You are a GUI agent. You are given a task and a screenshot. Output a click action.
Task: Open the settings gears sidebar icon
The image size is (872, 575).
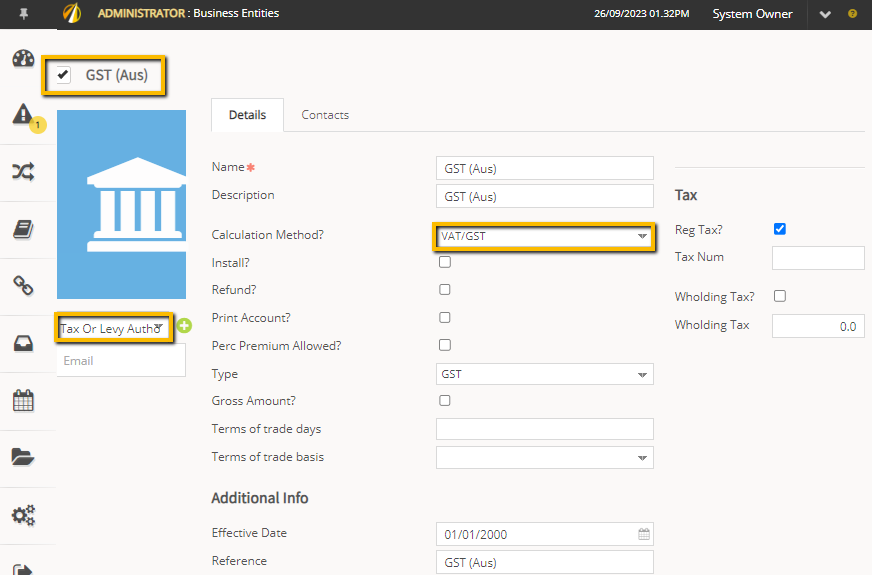[23, 515]
